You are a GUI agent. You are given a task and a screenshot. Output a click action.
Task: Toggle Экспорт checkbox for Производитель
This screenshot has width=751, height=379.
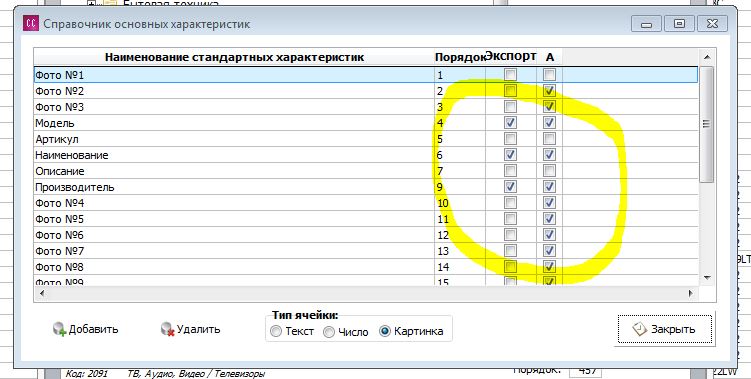[511, 187]
